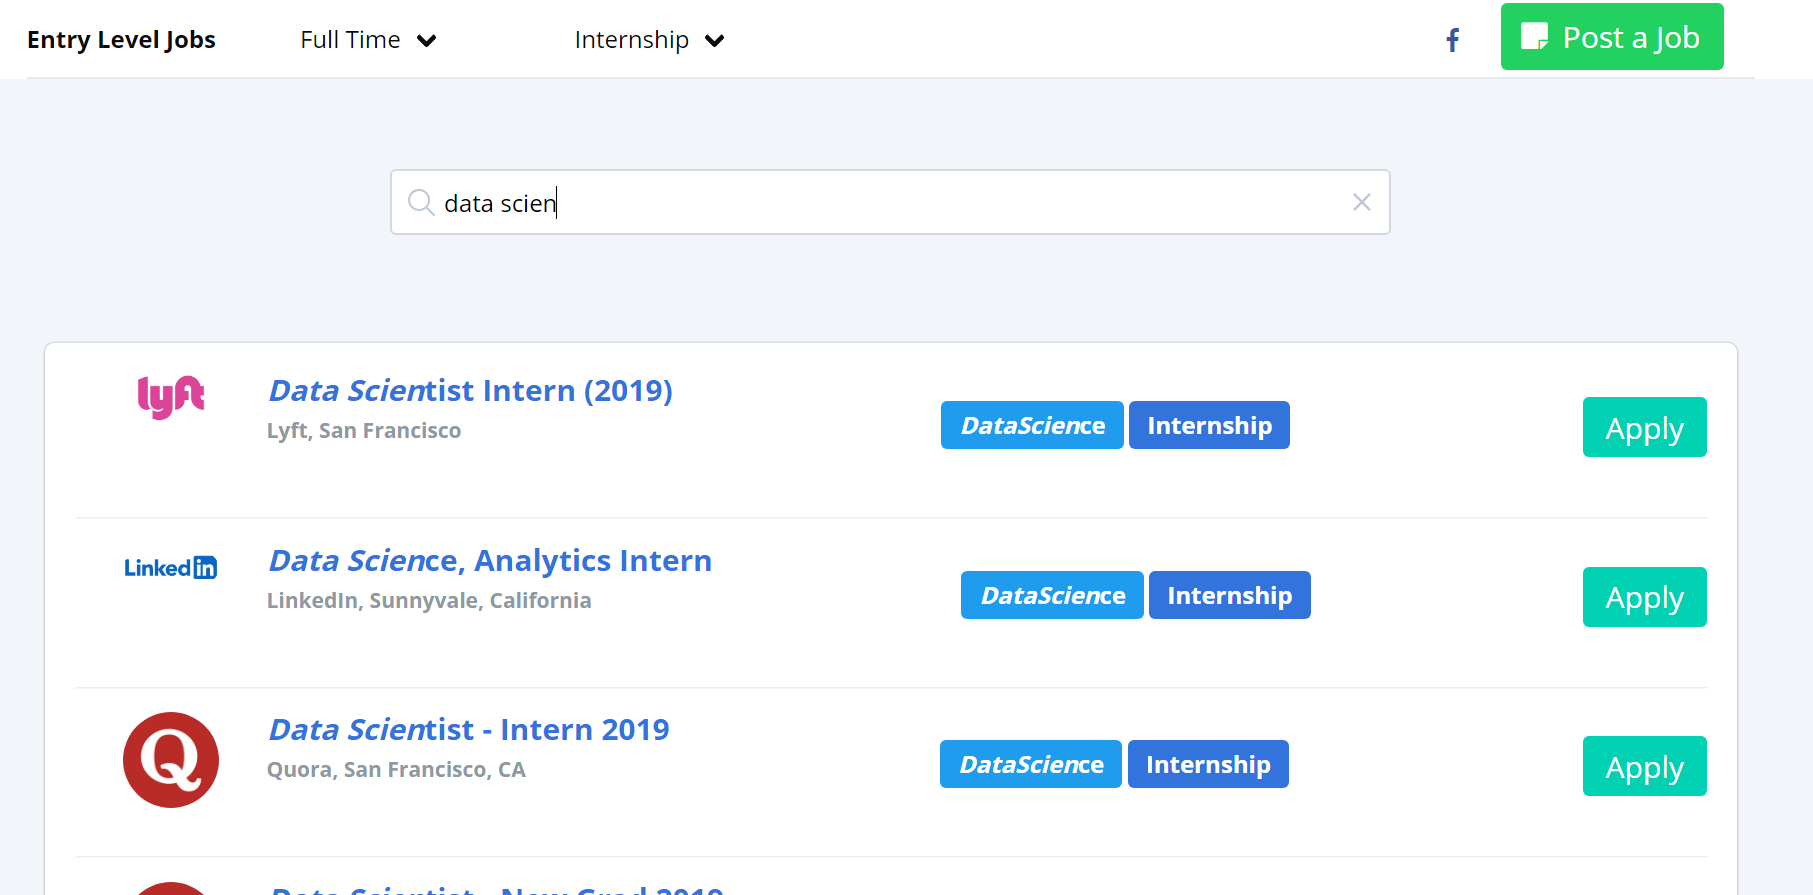Click the Post a Job button
Image resolution: width=1813 pixels, height=895 pixels.
pos(1611,37)
